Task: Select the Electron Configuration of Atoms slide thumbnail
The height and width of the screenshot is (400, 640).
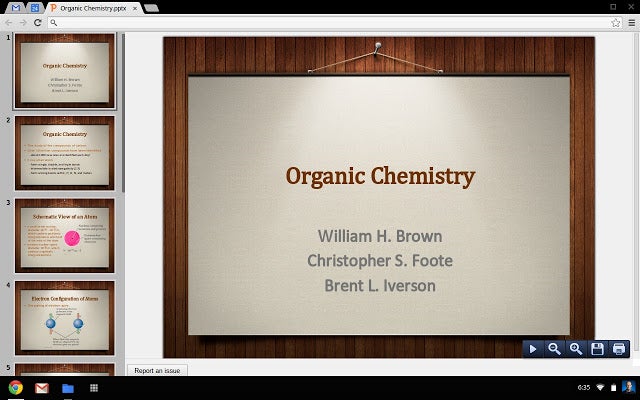Action: (64, 317)
